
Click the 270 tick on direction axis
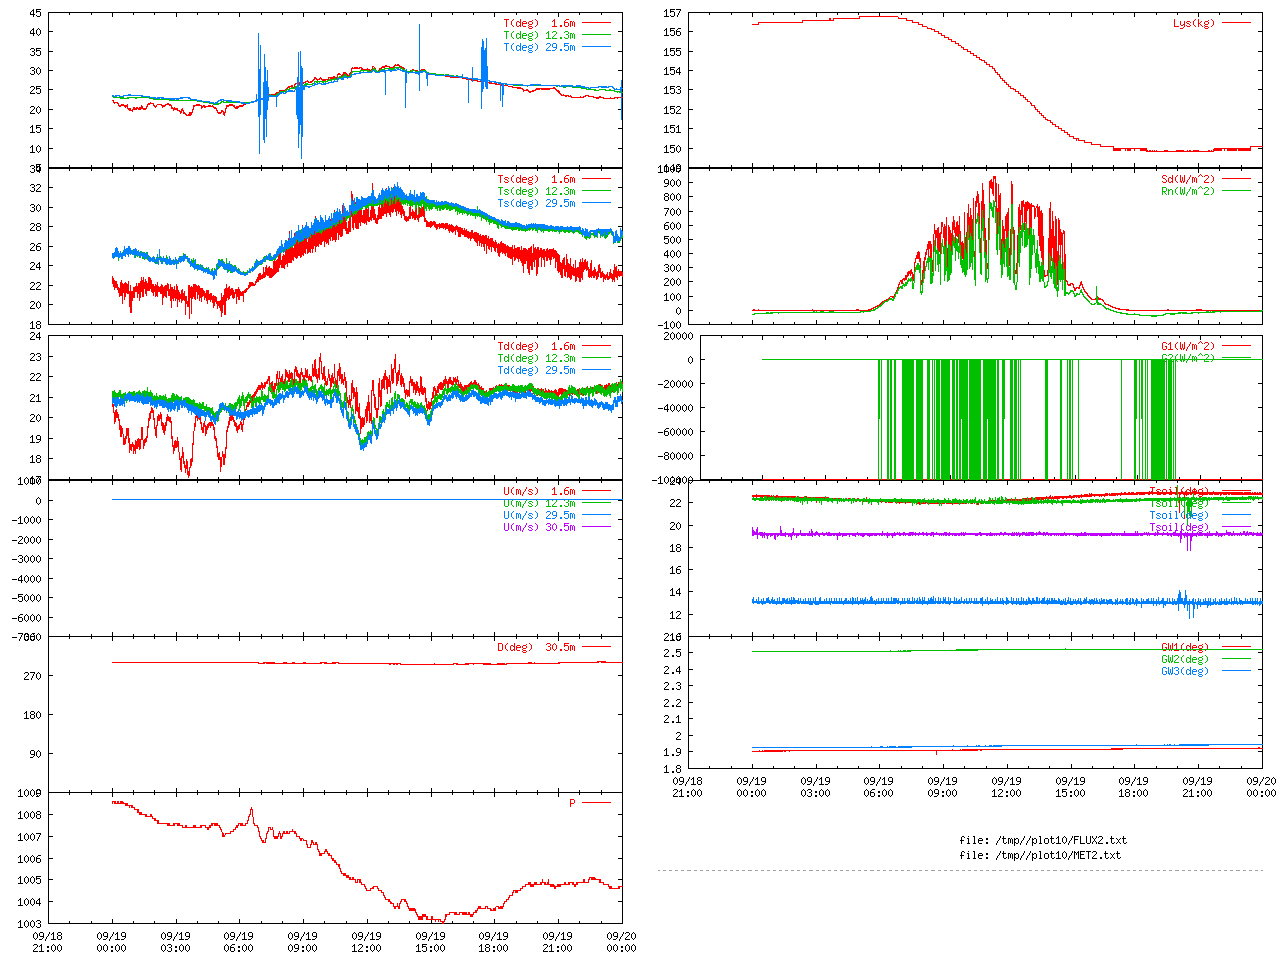(32, 676)
